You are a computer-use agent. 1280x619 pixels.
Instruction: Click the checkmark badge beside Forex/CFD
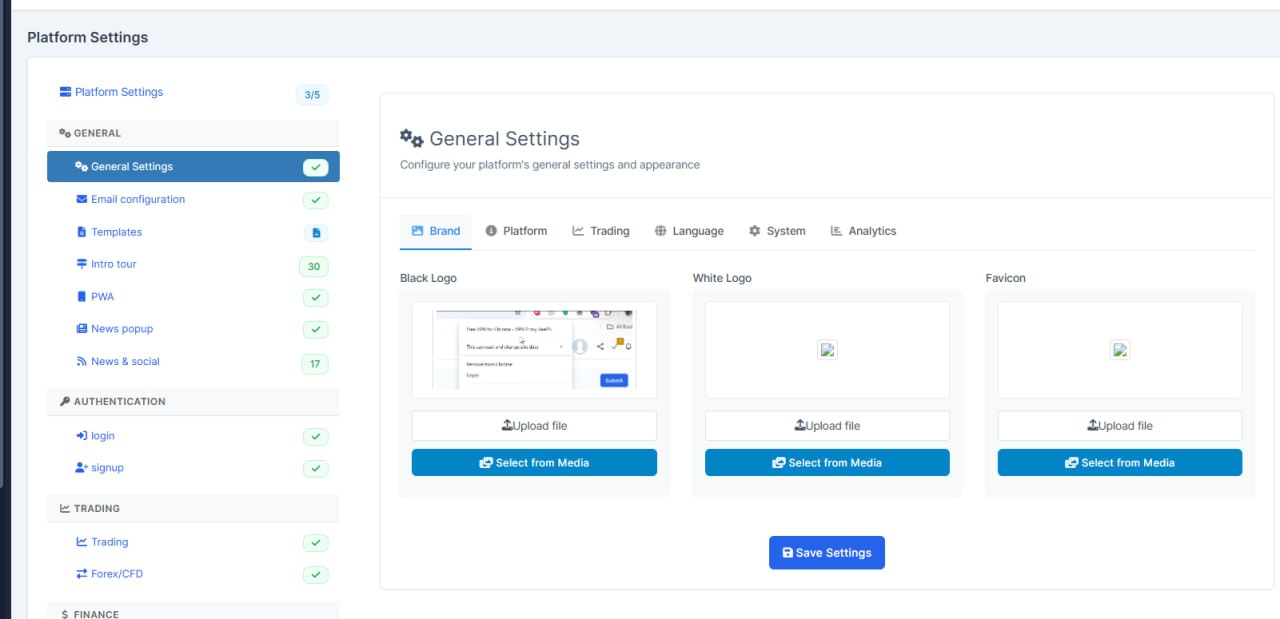(315, 575)
